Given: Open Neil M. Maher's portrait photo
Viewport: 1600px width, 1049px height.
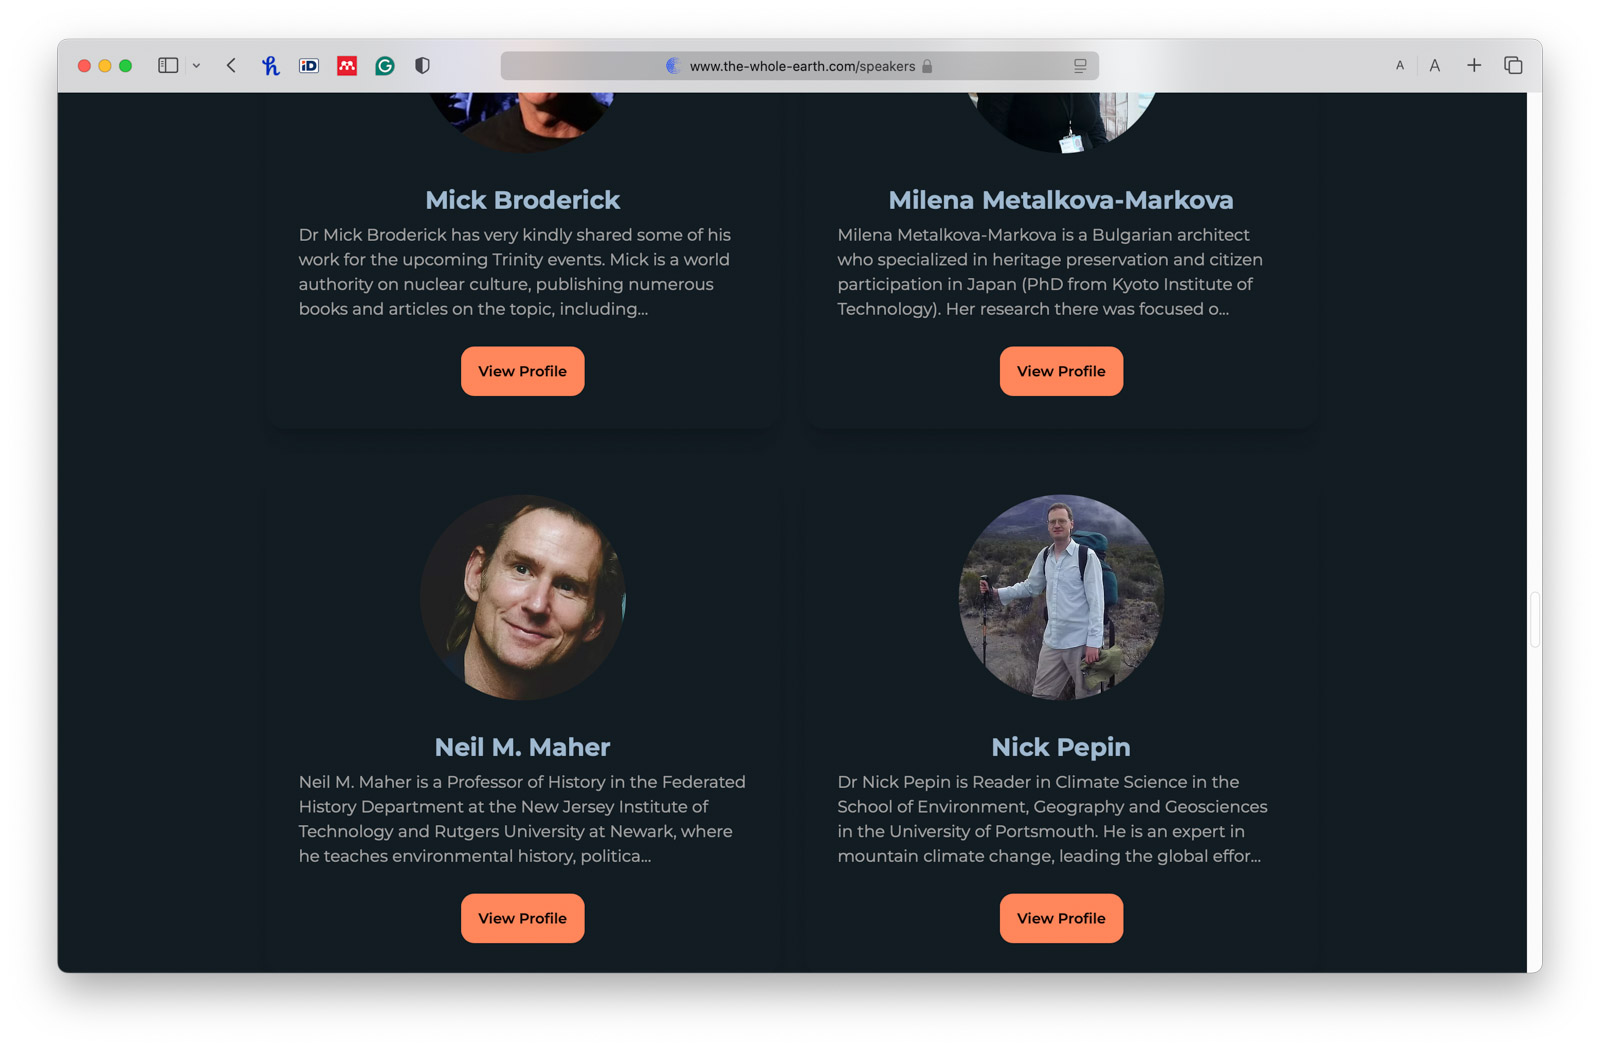Looking at the screenshot, I should tap(522, 597).
